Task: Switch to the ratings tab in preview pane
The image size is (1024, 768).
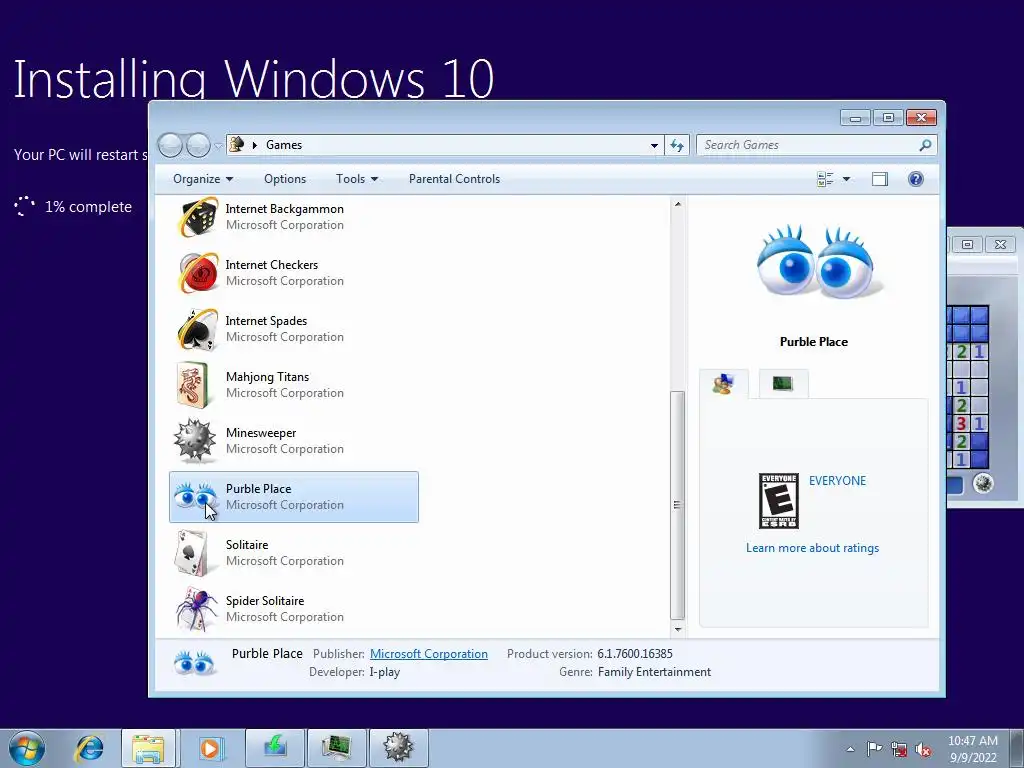Action: pyautogui.click(x=724, y=384)
